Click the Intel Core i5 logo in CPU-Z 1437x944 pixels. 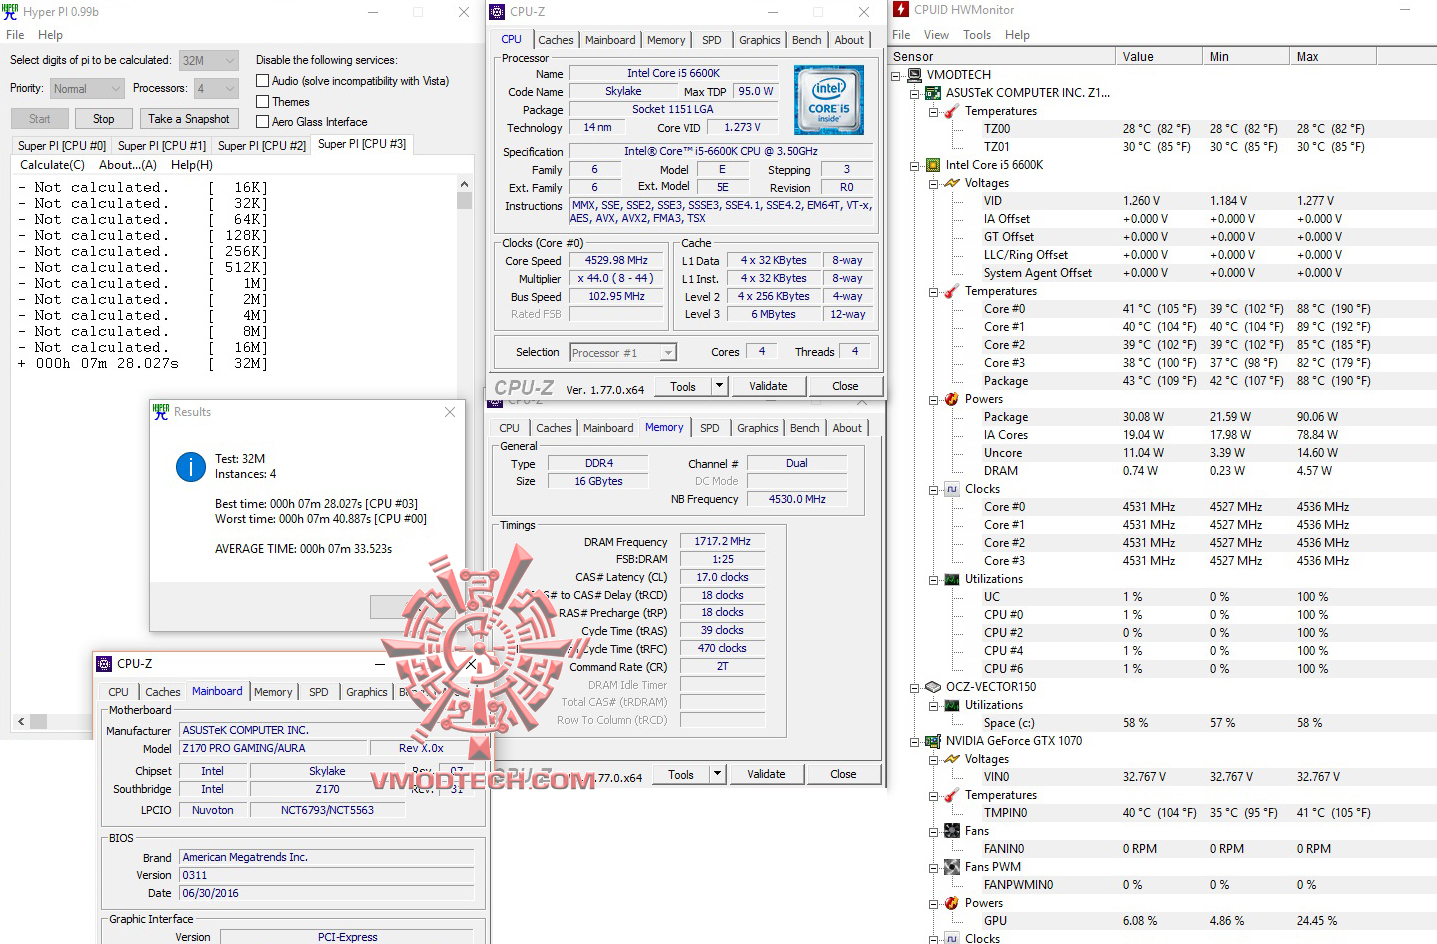point(828,99)
